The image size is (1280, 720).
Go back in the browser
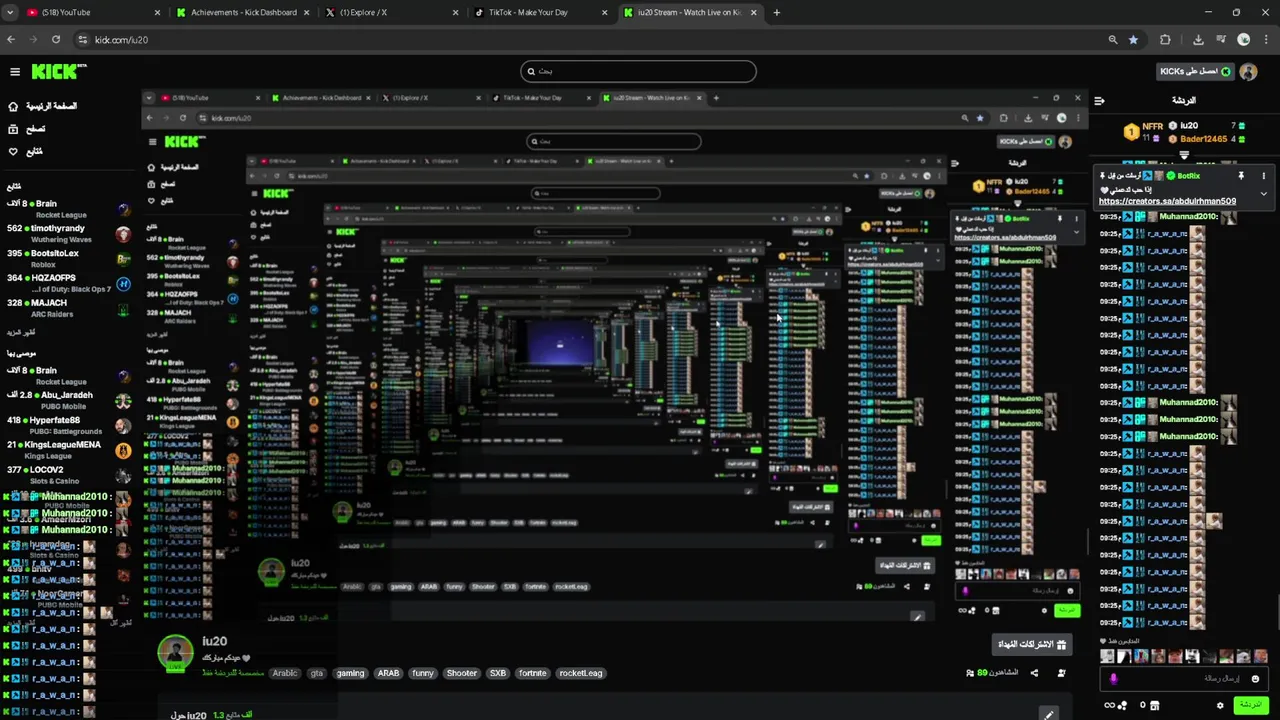click(11, 40)
